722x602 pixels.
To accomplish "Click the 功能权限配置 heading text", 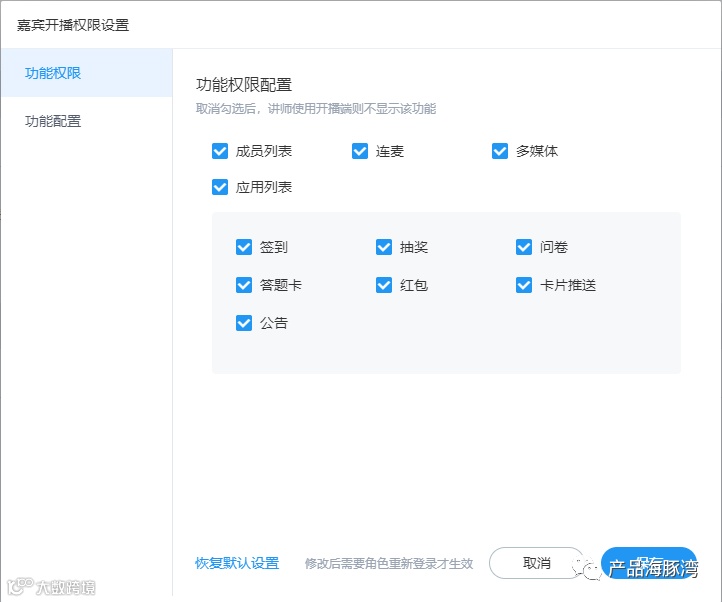I will (x=244, y=85).
